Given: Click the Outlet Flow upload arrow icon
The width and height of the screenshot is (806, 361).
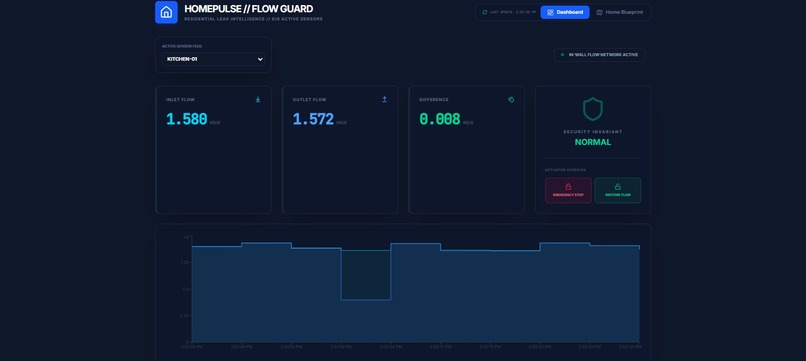Looking at the screenshot, I should tap(384, 100).
